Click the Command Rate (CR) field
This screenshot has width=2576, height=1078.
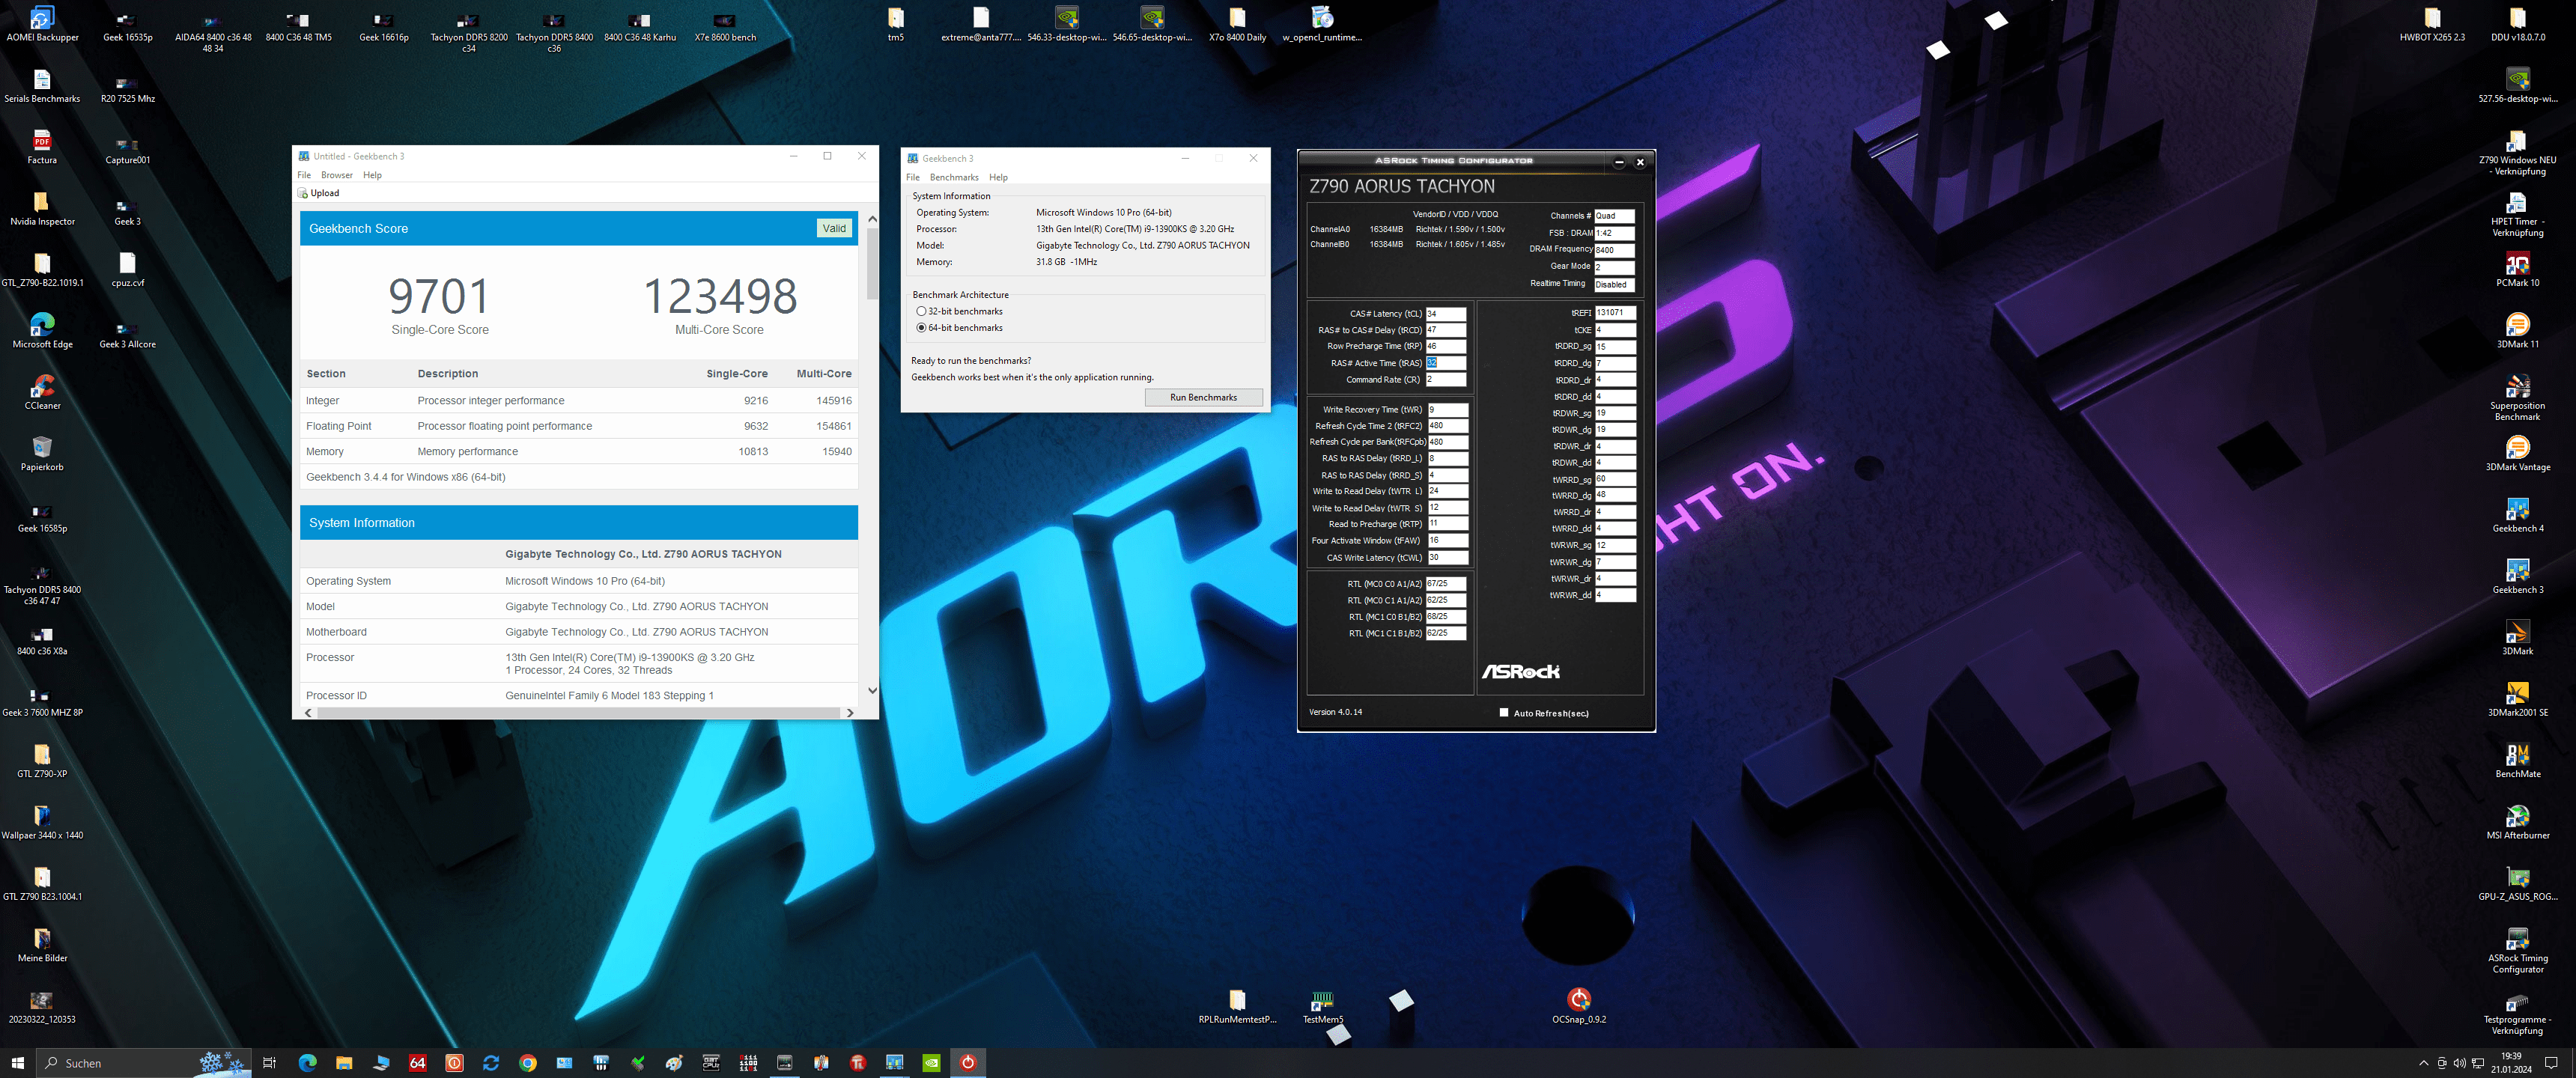click(1445, 380)
